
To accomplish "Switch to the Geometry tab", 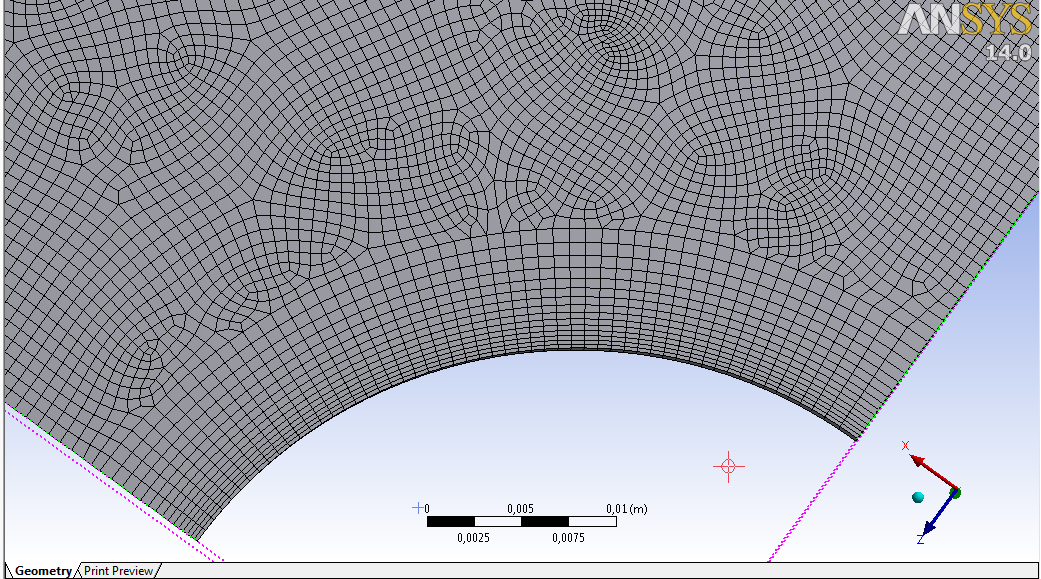I will pos(43,571).
